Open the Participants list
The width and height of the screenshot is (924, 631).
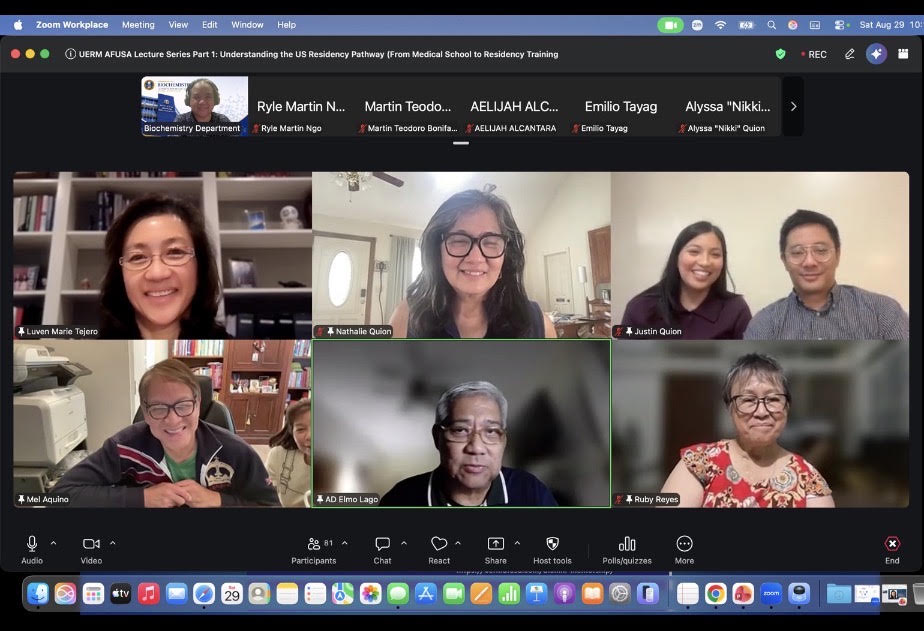pyautogui.click(x=314, y=550)
